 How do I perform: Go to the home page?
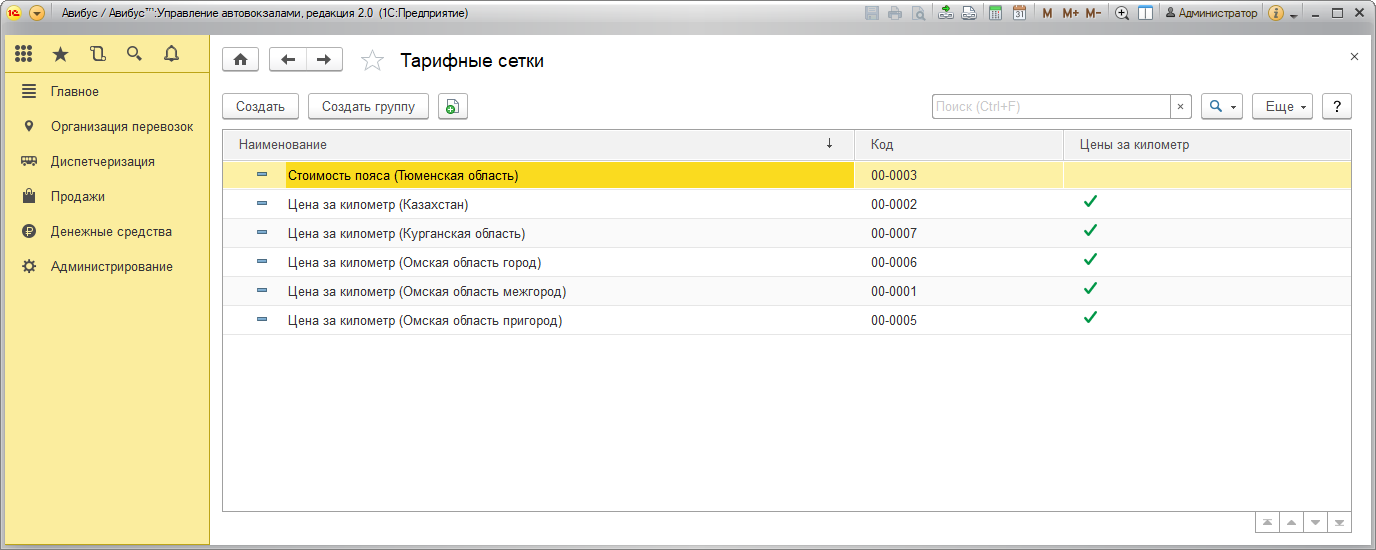tap(240, 60)
